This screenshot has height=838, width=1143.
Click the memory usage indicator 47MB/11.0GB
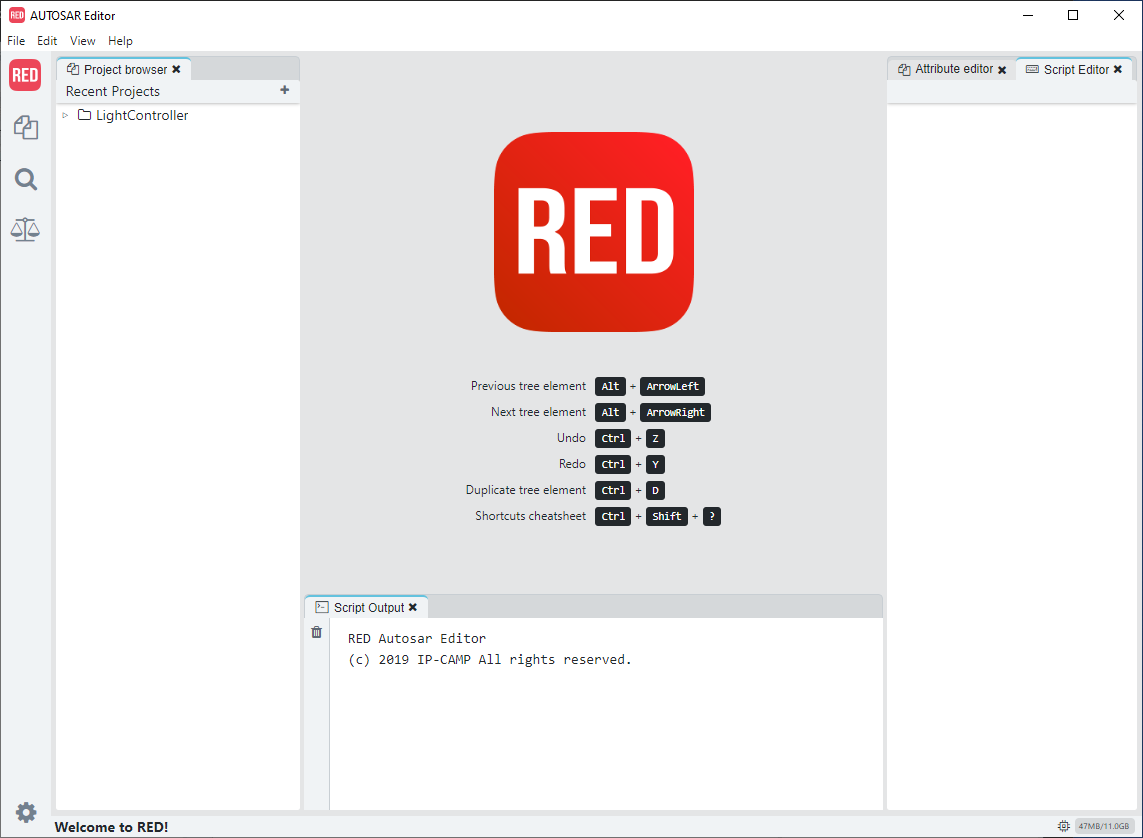pyautogui.click(x=1104, y=826)
